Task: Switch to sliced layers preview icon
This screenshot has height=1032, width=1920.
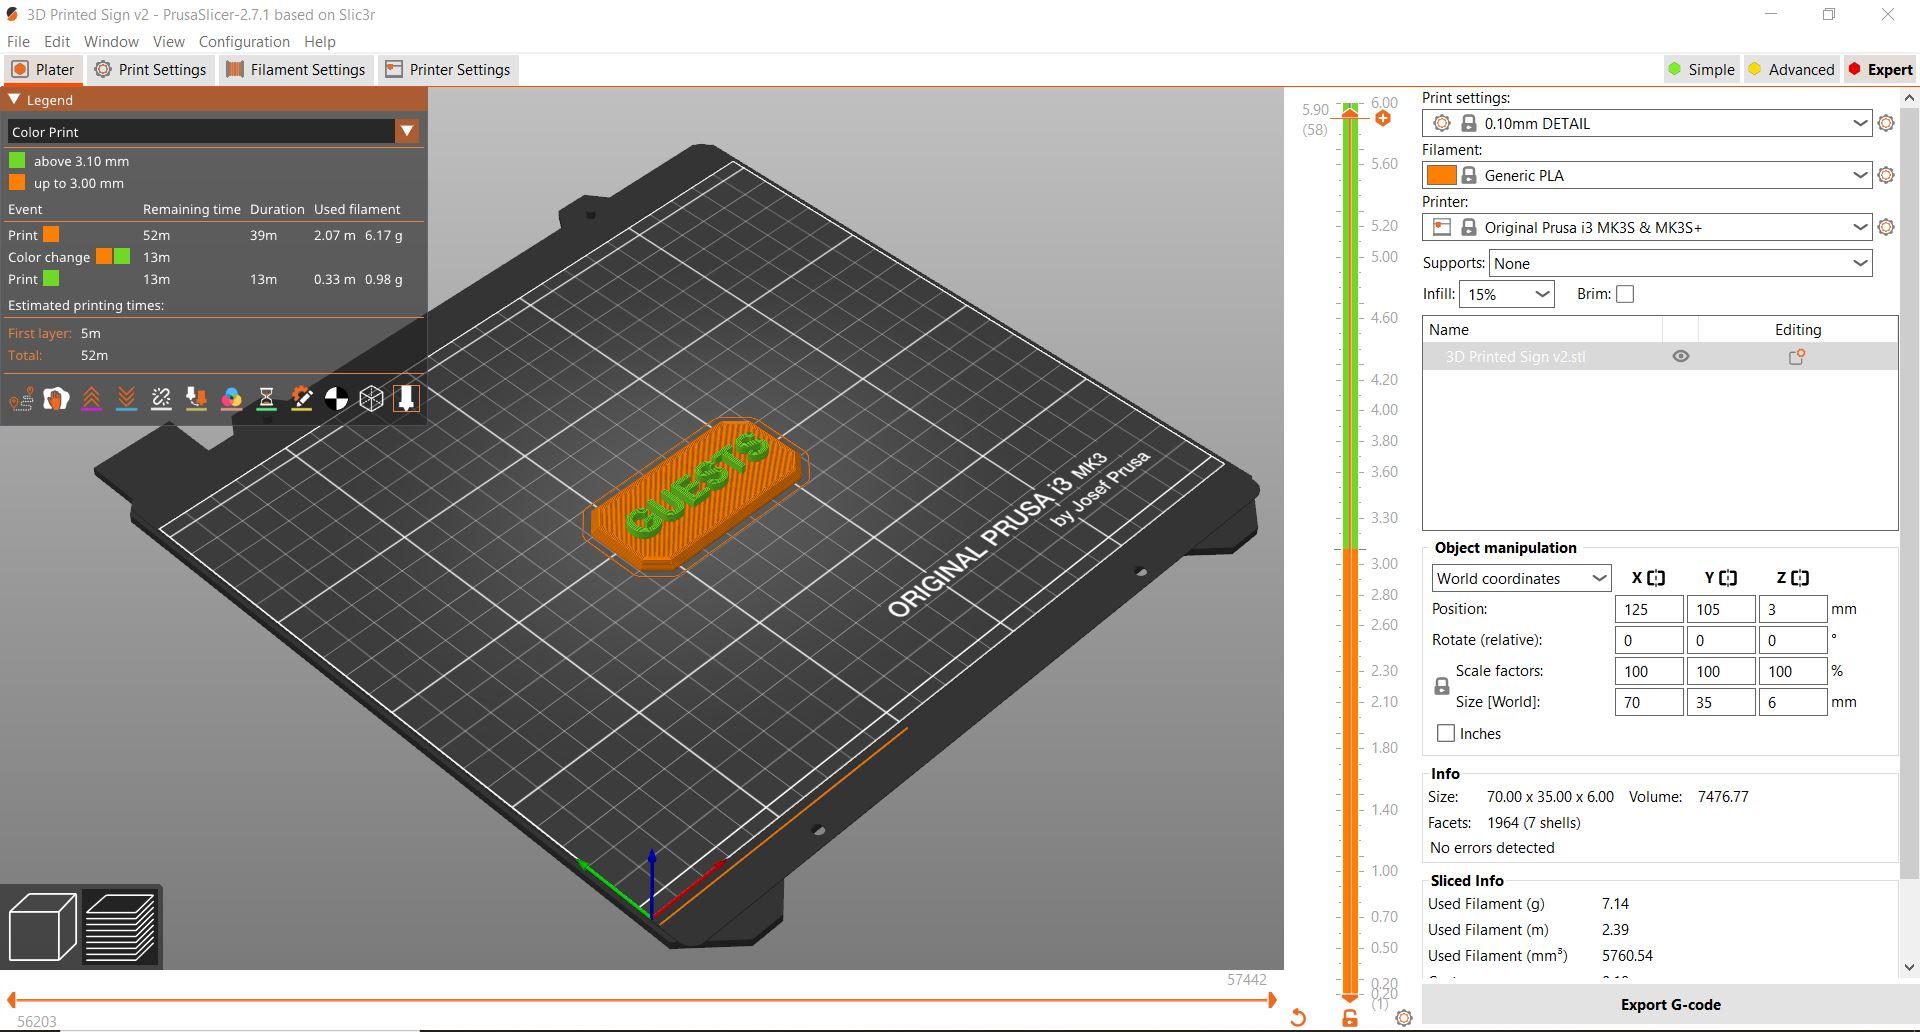Action: [120, 927]
